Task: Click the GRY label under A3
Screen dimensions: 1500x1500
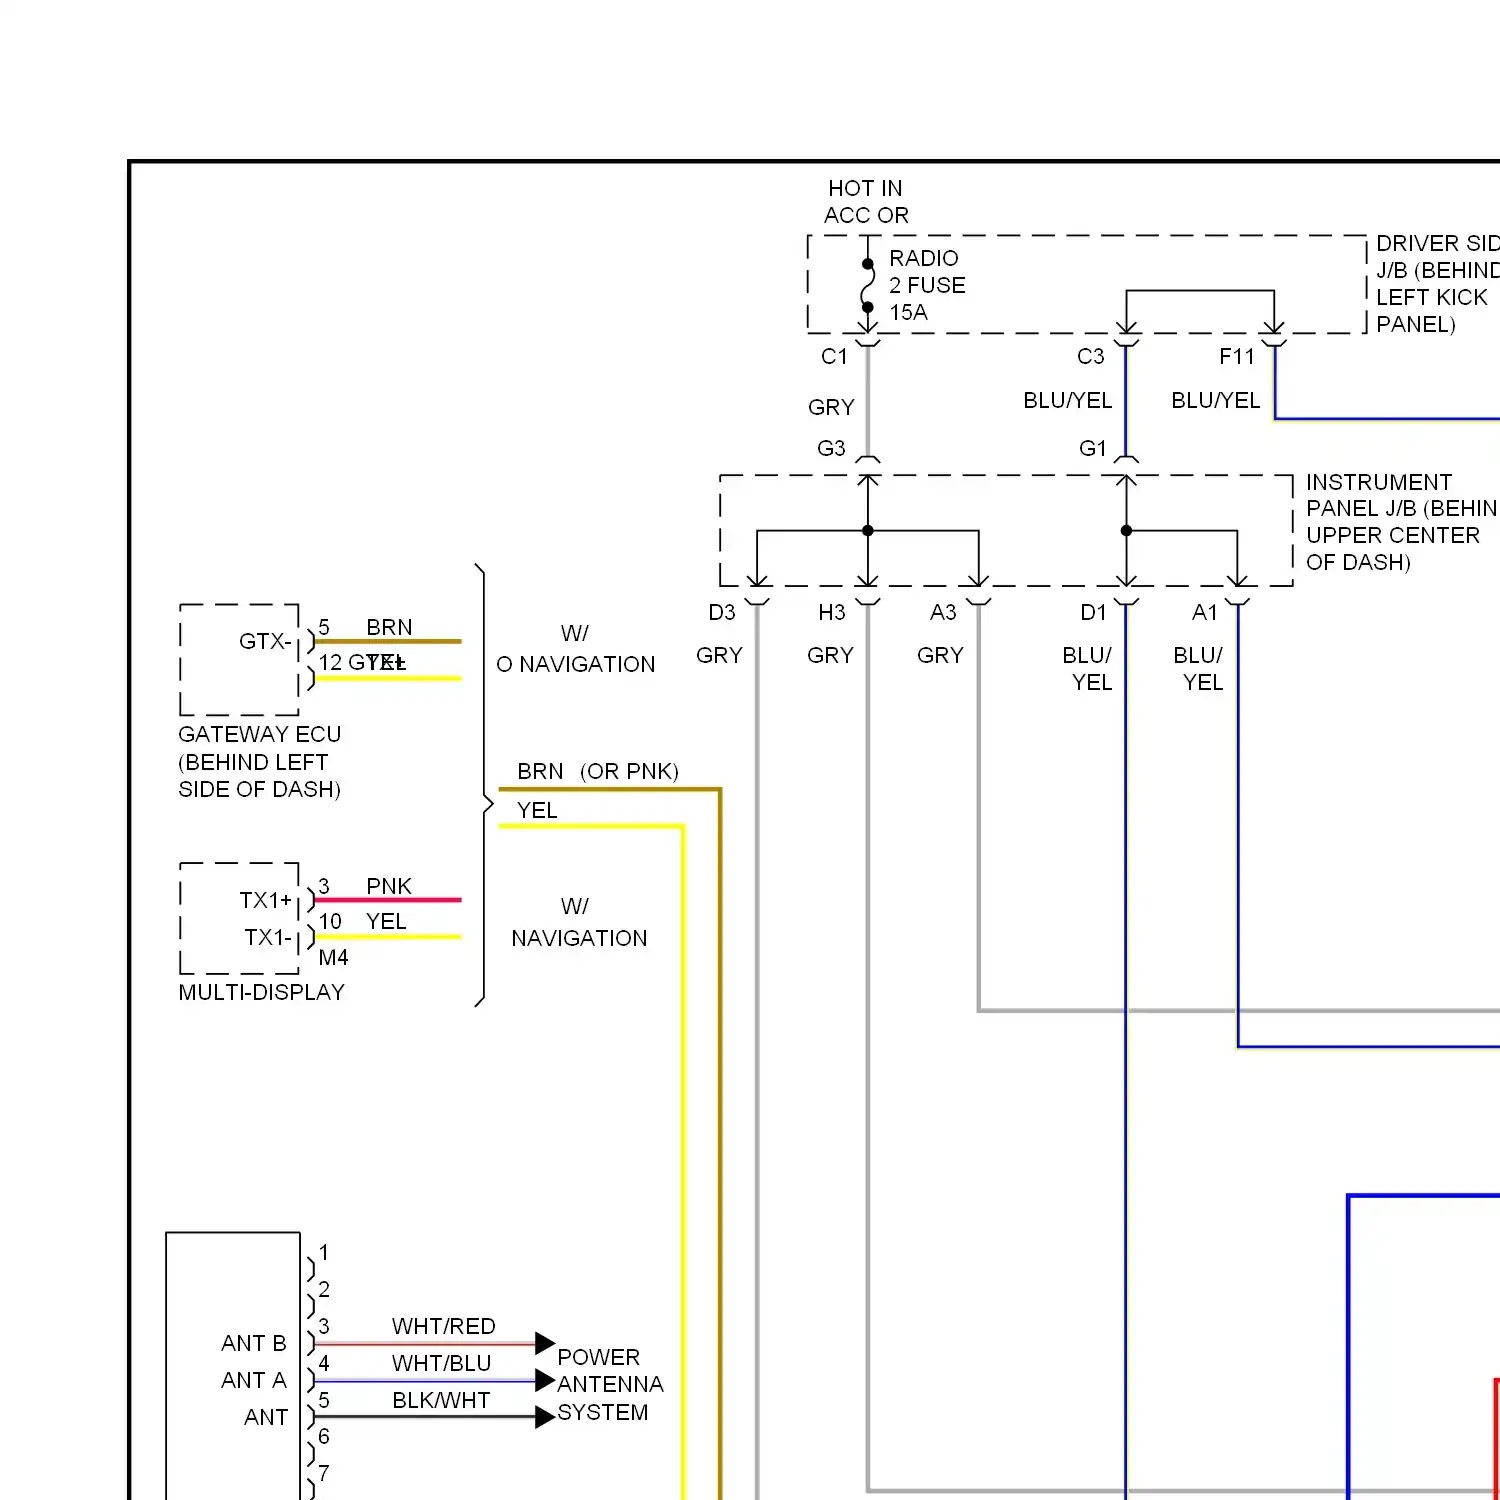Action: click(940, 656)
